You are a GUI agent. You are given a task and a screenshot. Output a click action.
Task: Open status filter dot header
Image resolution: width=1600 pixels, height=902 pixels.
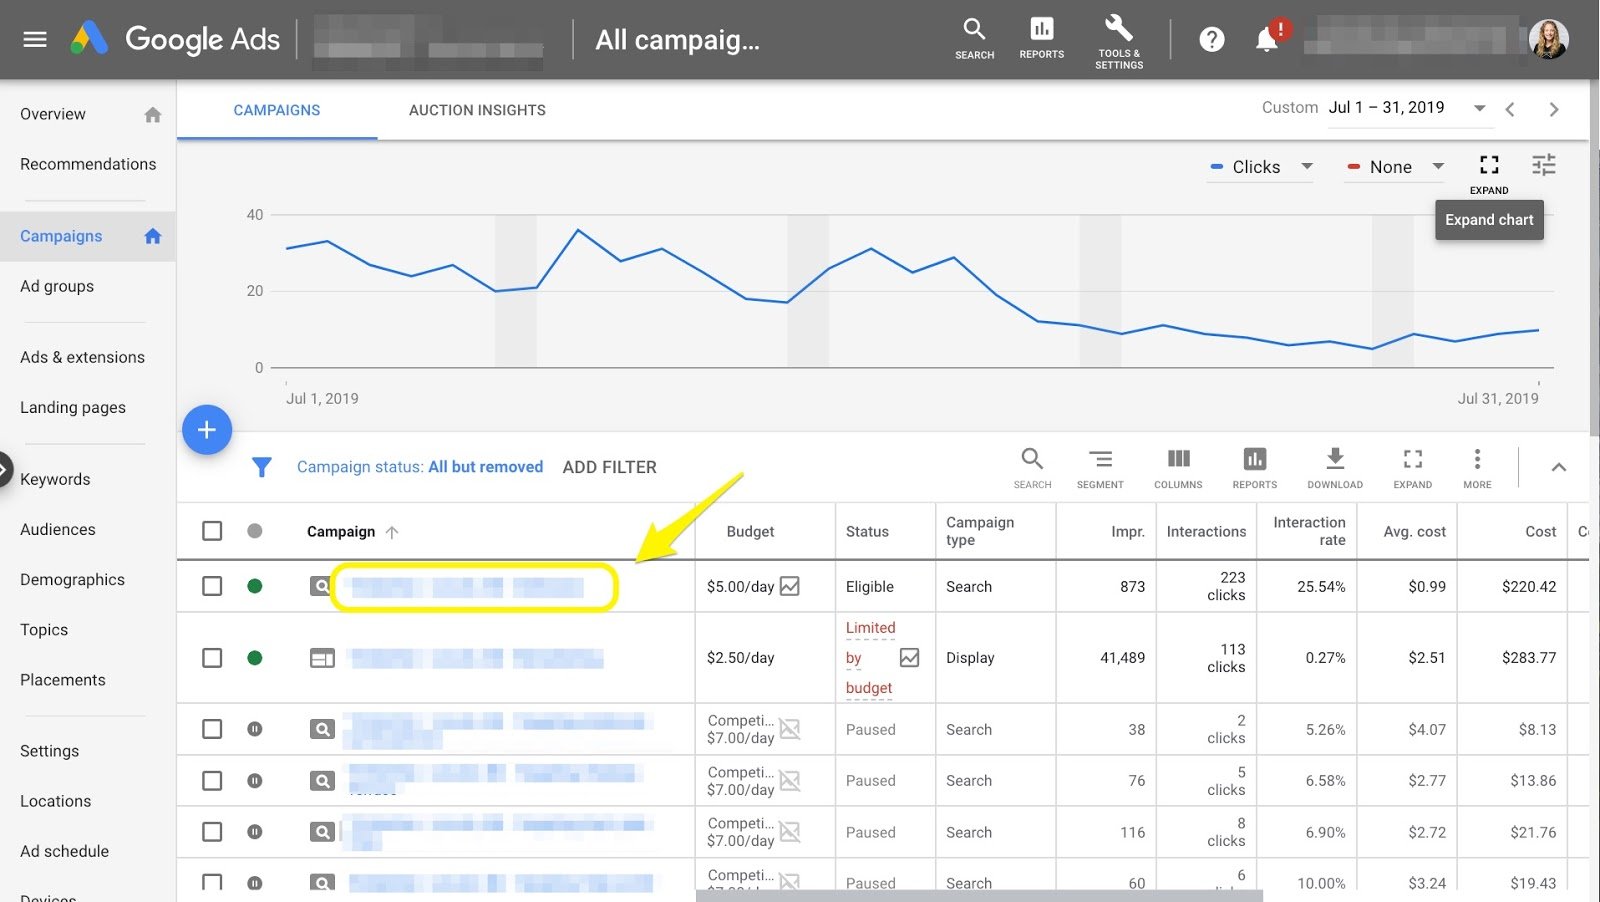(x=255, y=531)
